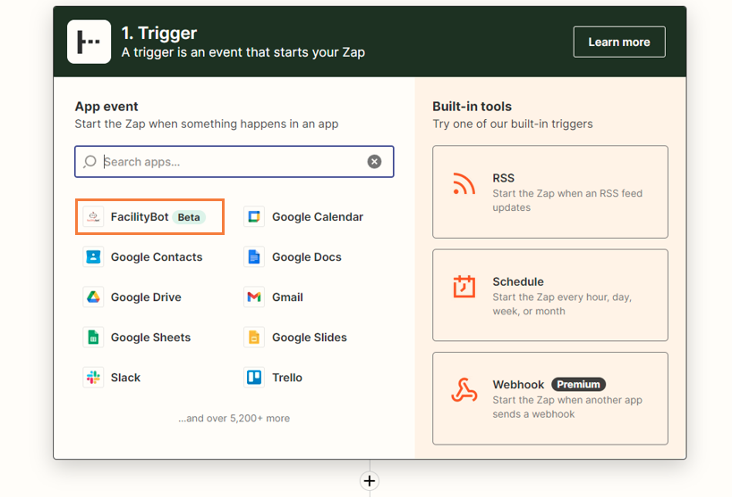This screenshot has height=500, width=733.
Task: Click the Learn more button
Action: (x=619, y=42)
